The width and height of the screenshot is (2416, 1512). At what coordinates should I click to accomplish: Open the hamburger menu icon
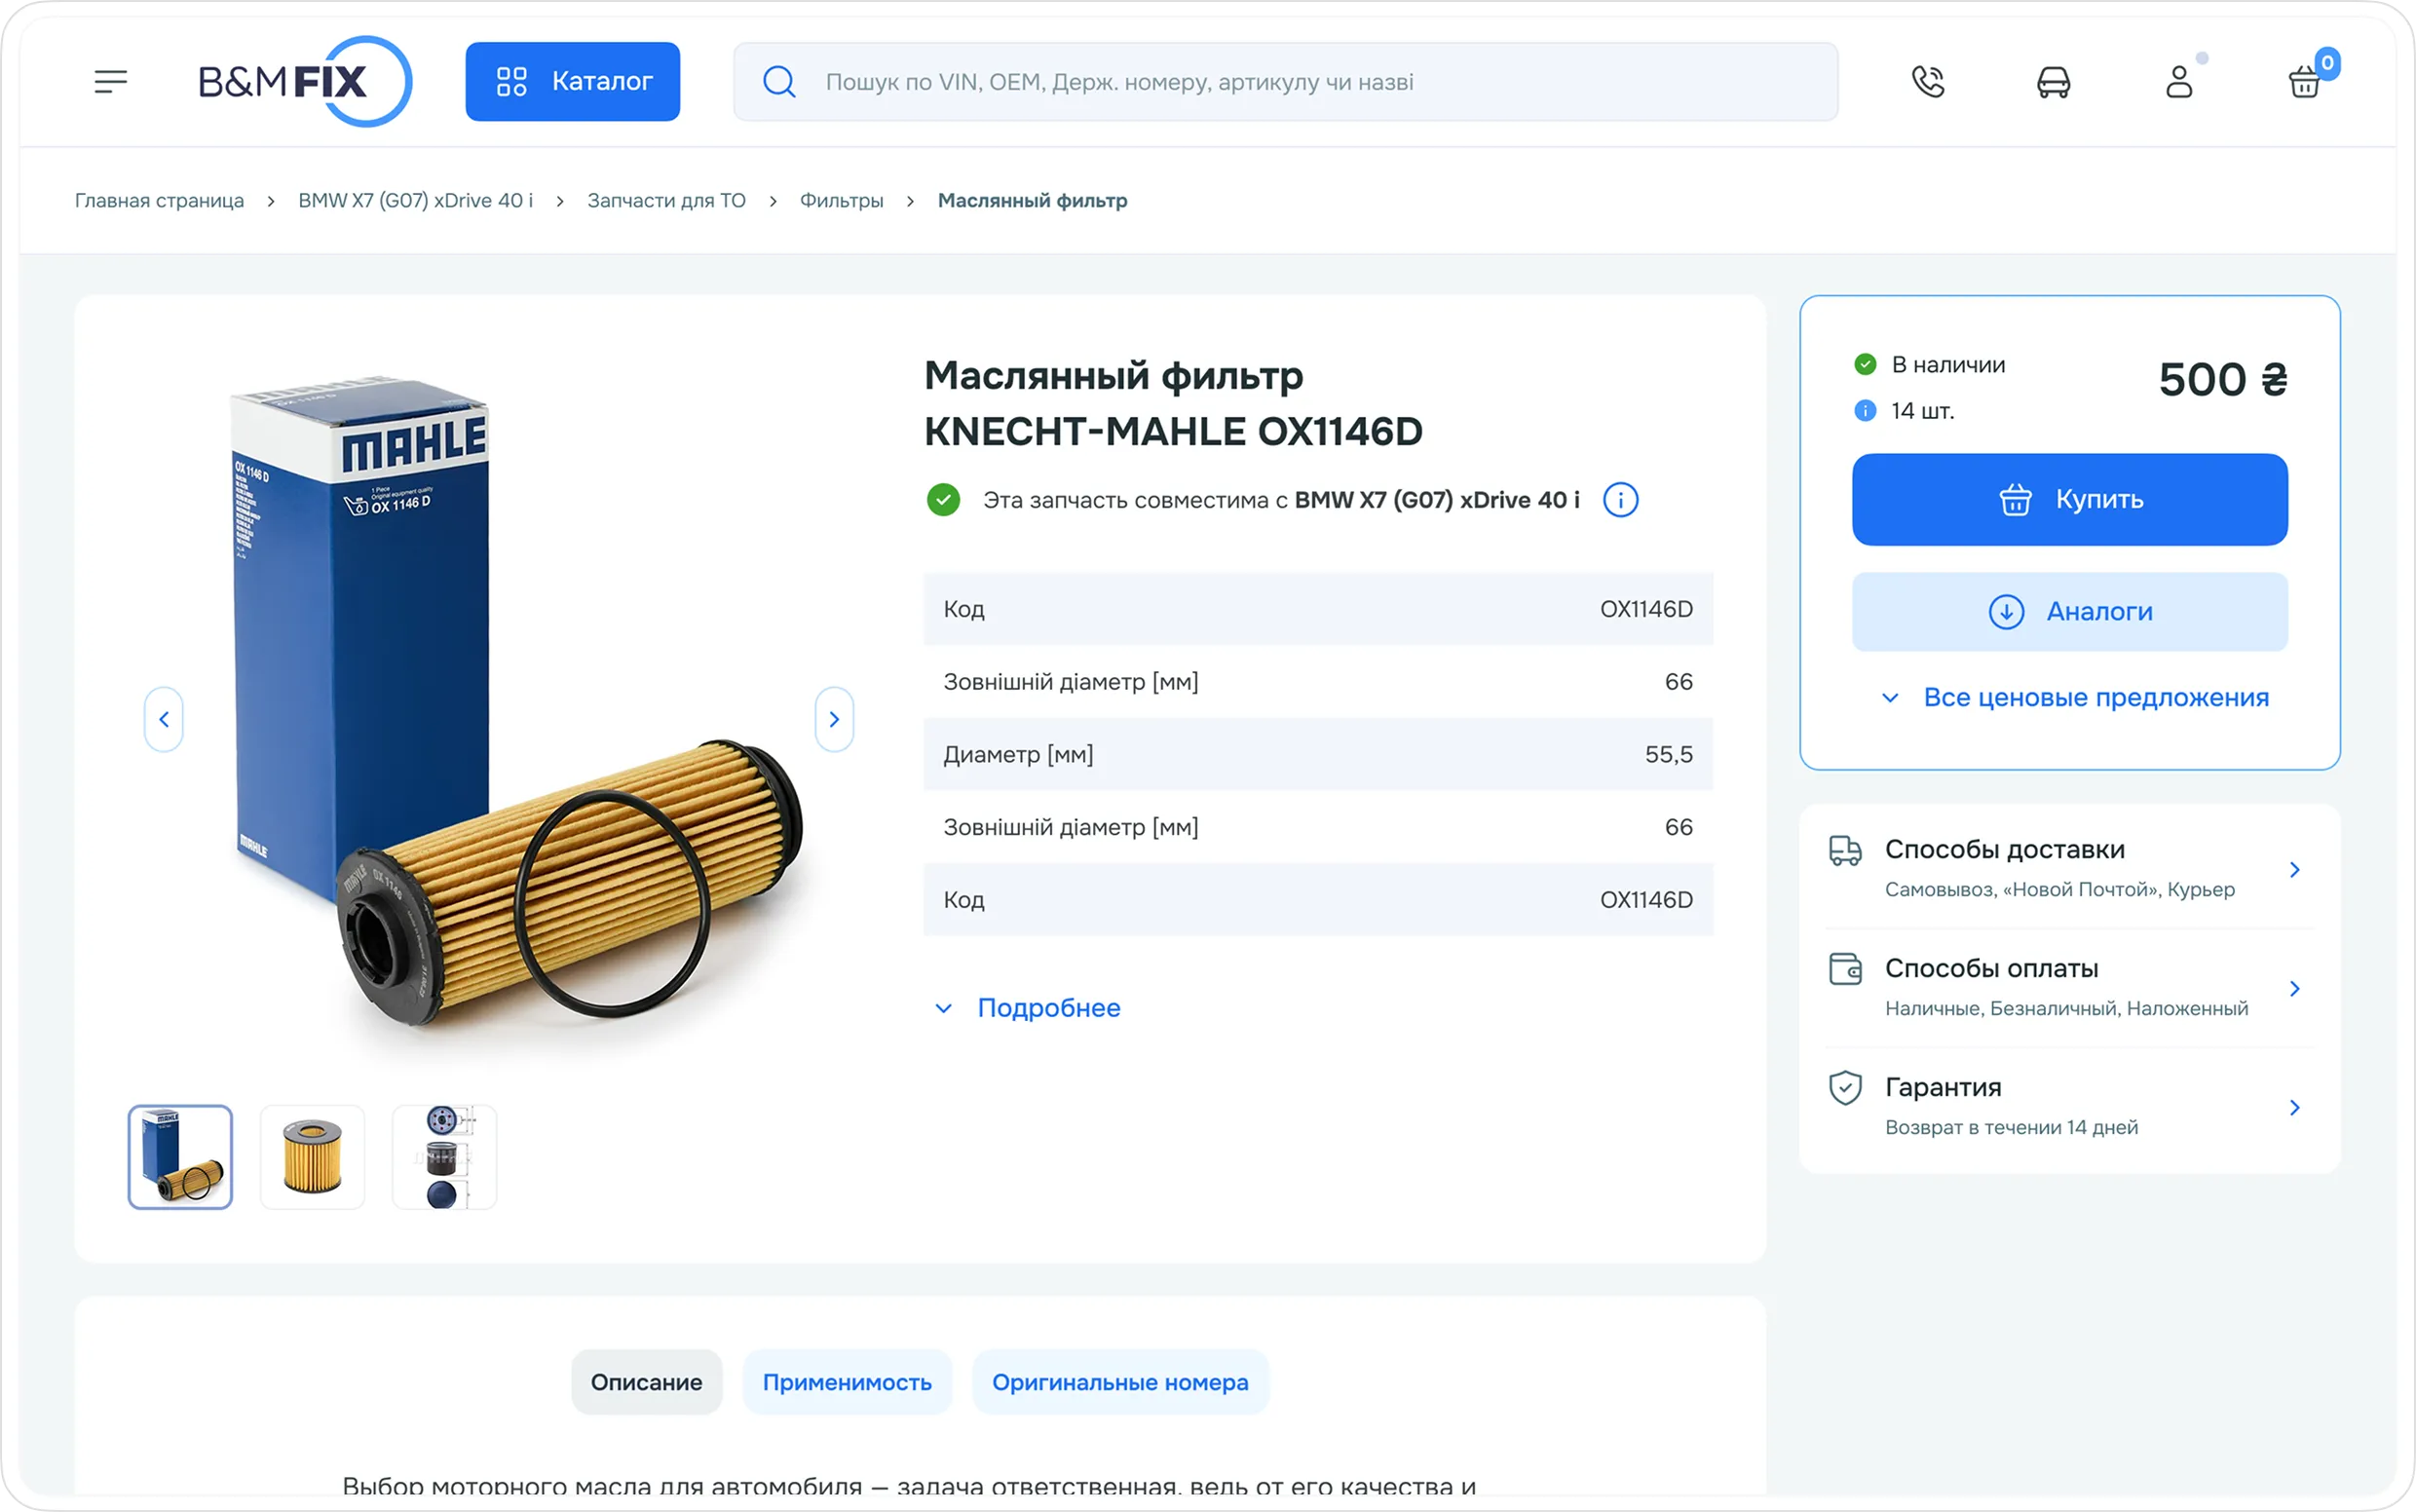pyautogui.click(x=111, y=81)
